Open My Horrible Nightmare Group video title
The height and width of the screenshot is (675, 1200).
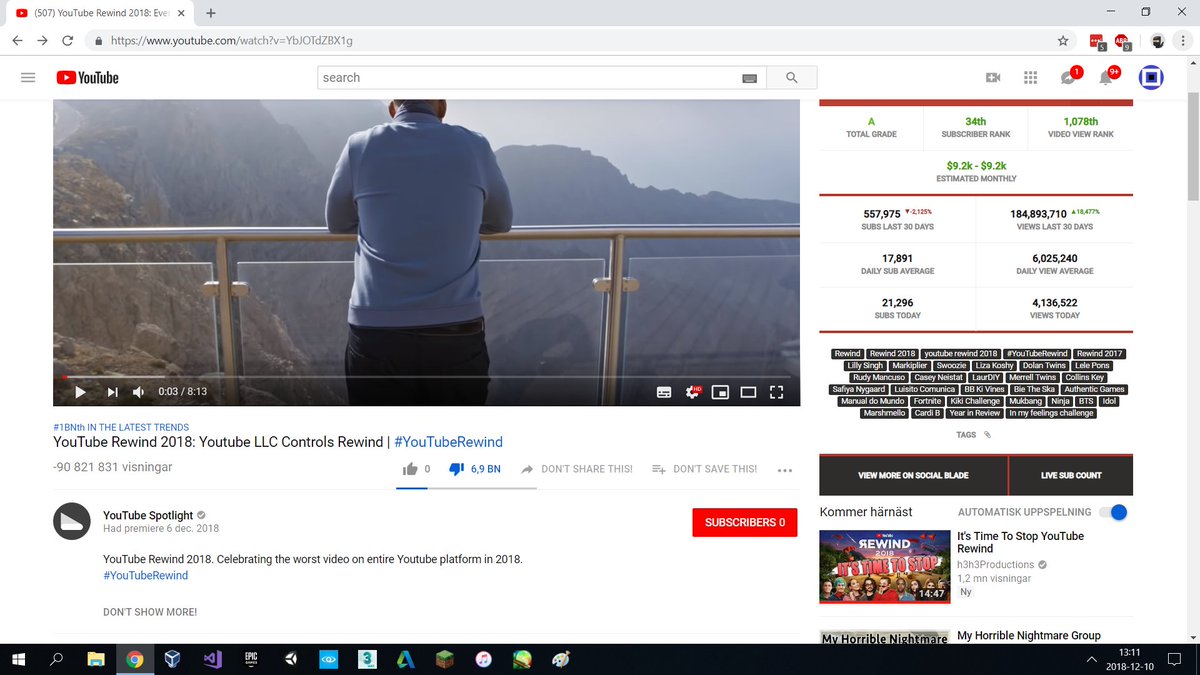1028,635
